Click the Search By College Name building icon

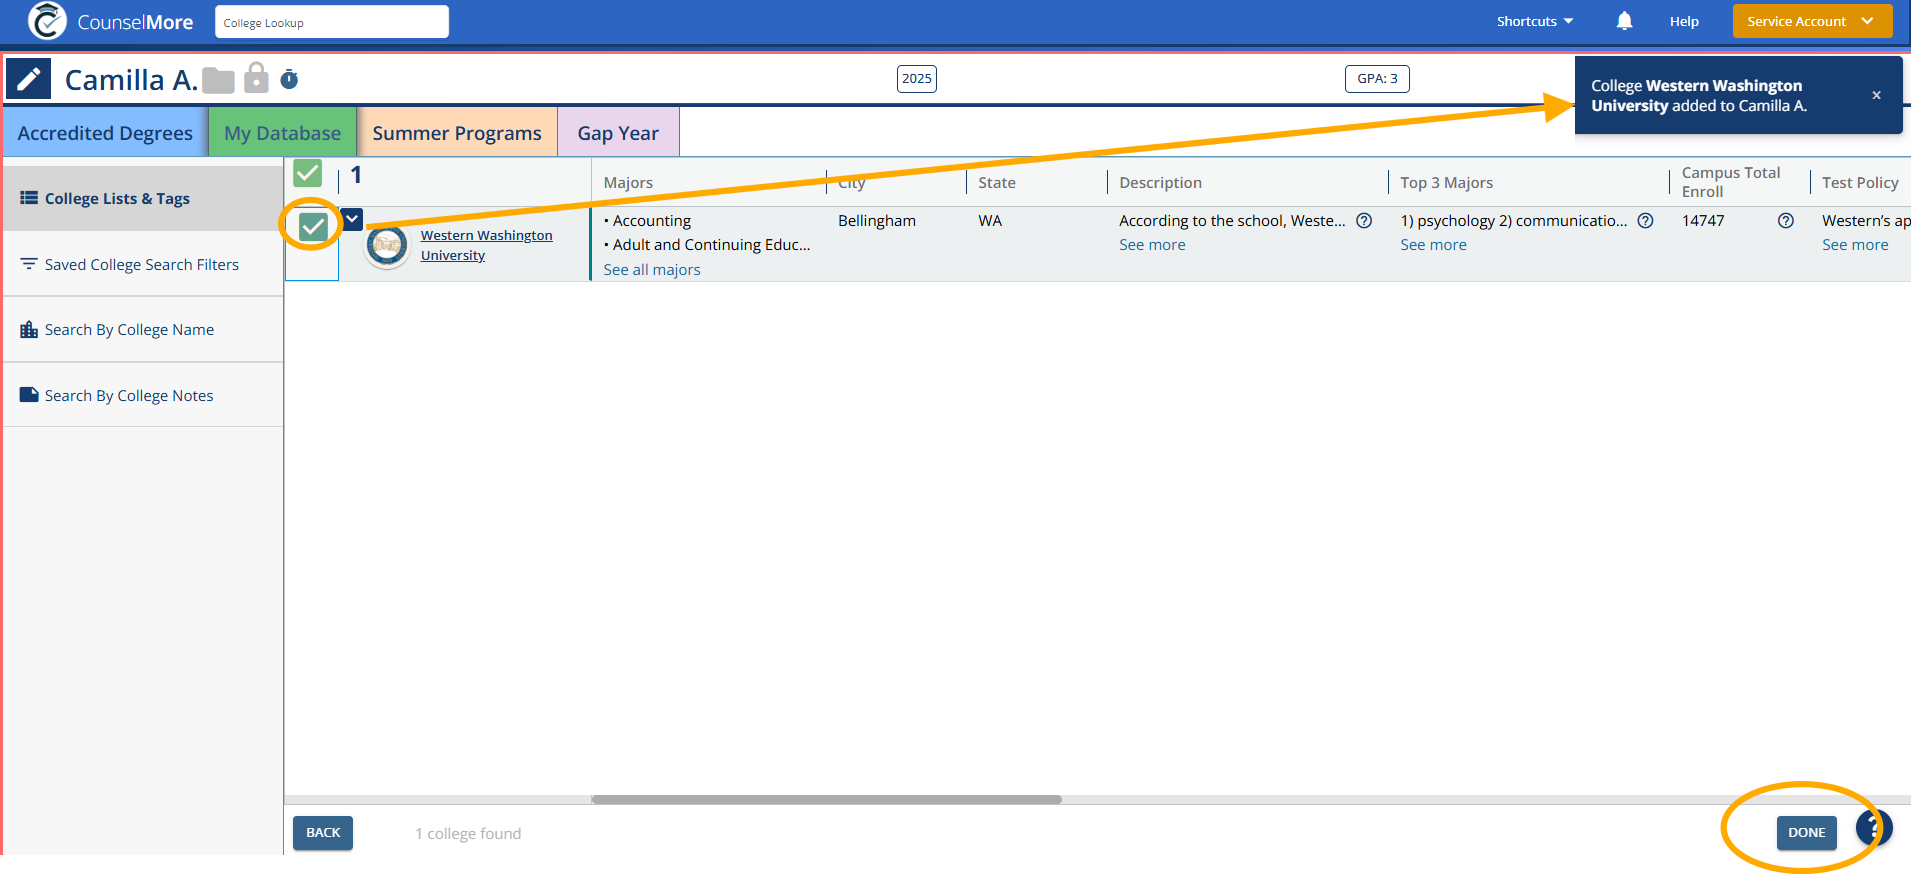(29, 329)
